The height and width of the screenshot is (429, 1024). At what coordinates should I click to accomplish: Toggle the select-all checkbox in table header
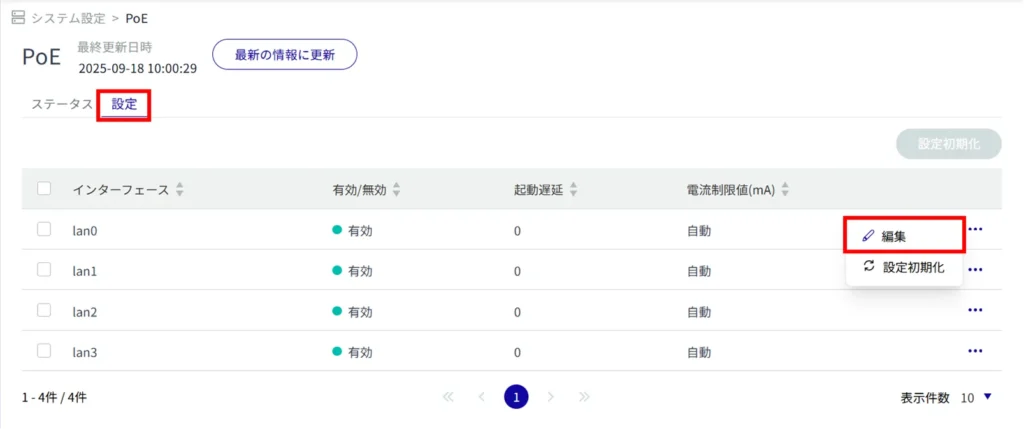click(44, 188)
